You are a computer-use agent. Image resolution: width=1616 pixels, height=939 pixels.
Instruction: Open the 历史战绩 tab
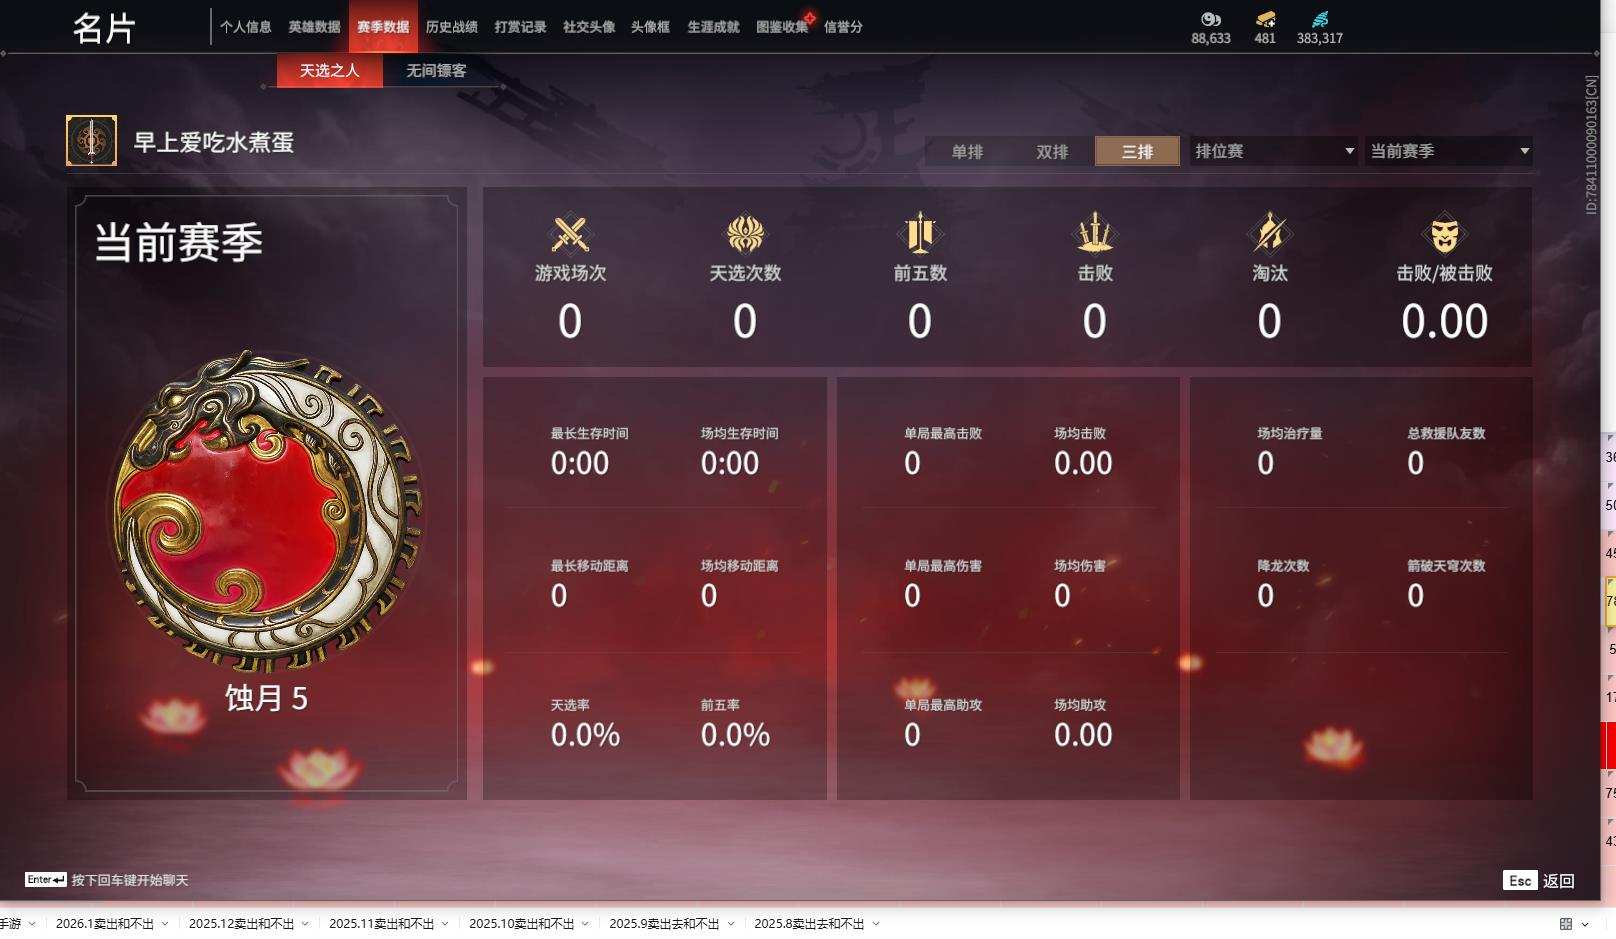click(x=451, y=27)
